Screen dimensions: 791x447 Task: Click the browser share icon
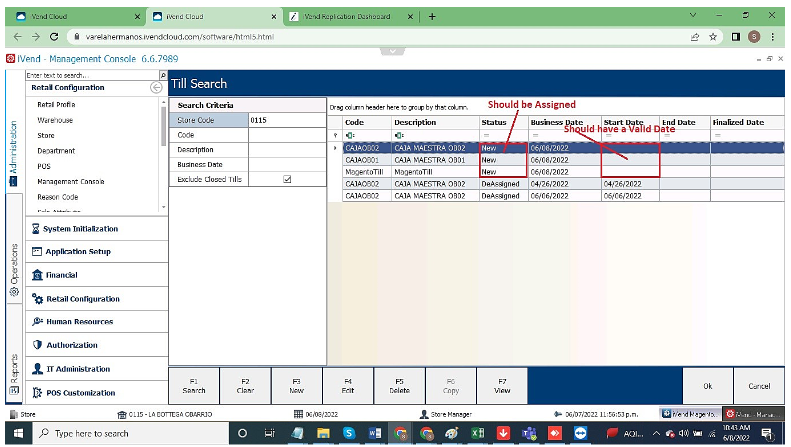point(695,37)
